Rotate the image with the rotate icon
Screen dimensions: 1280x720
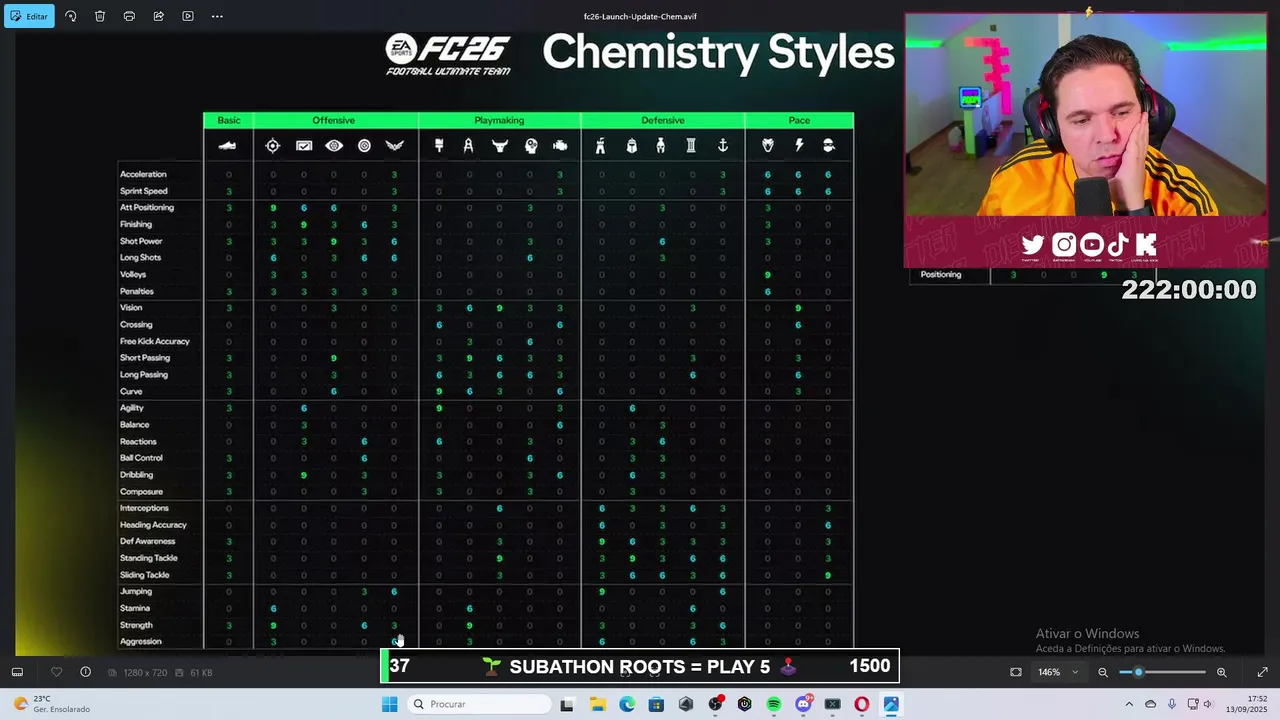coord(70,16)
